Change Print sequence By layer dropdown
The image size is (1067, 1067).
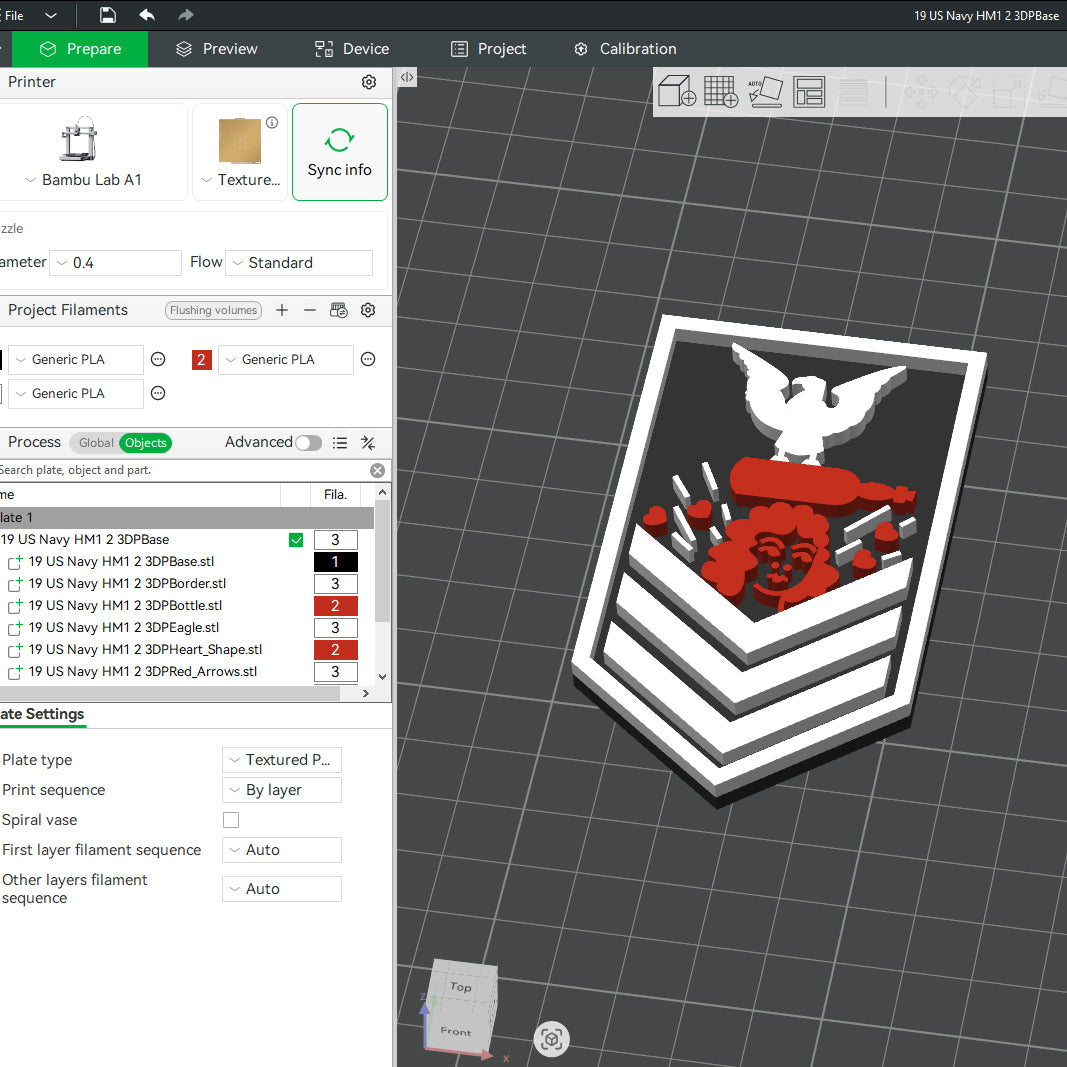(x=282, y=790)
